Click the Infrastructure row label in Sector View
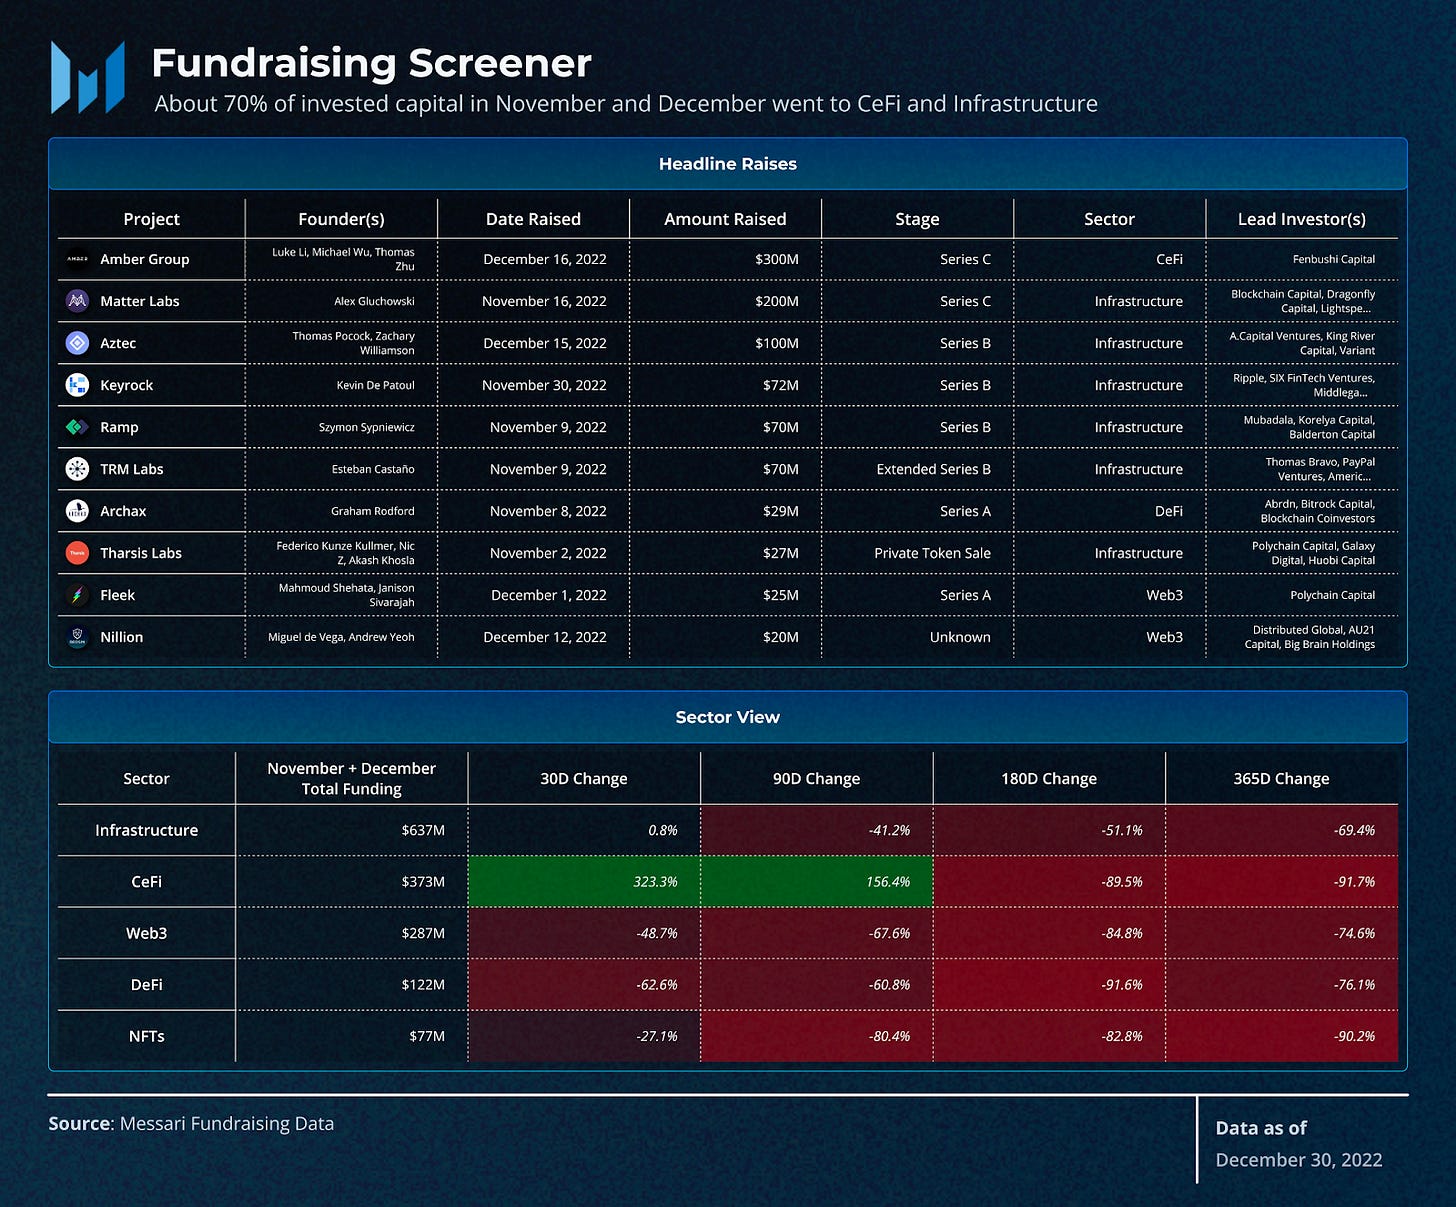1456x1207 pixels. [147, 830]
